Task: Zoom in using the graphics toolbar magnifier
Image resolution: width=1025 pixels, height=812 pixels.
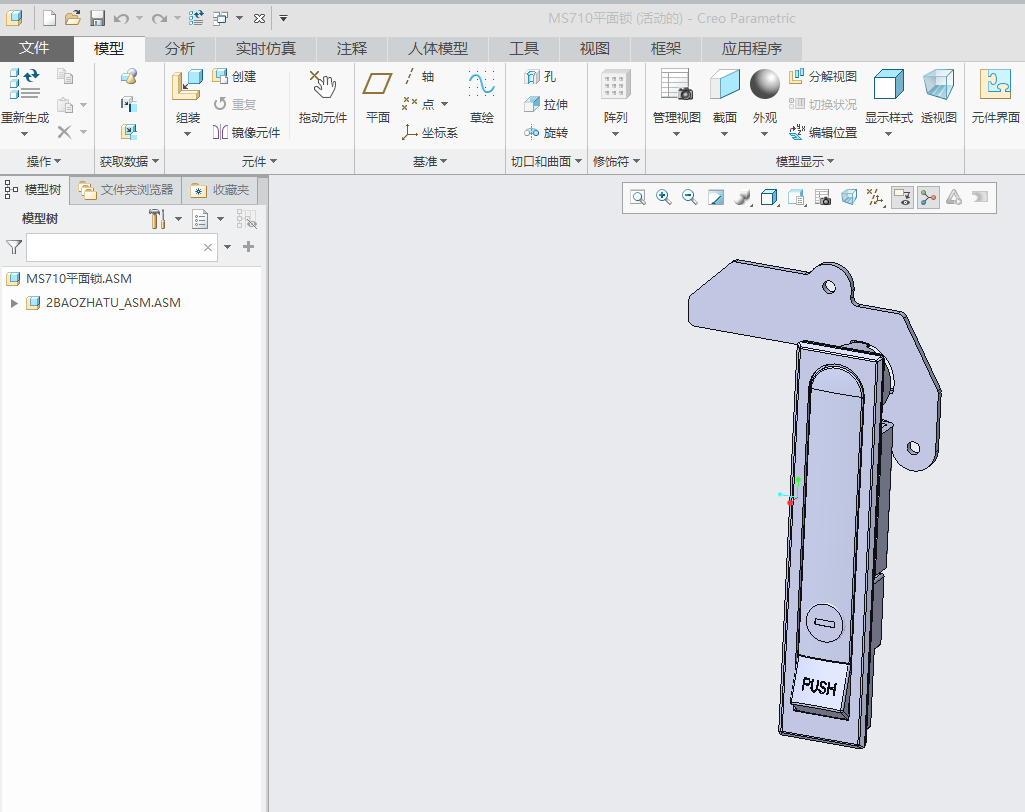Action: pyautogui.click(x=664, y=197)
